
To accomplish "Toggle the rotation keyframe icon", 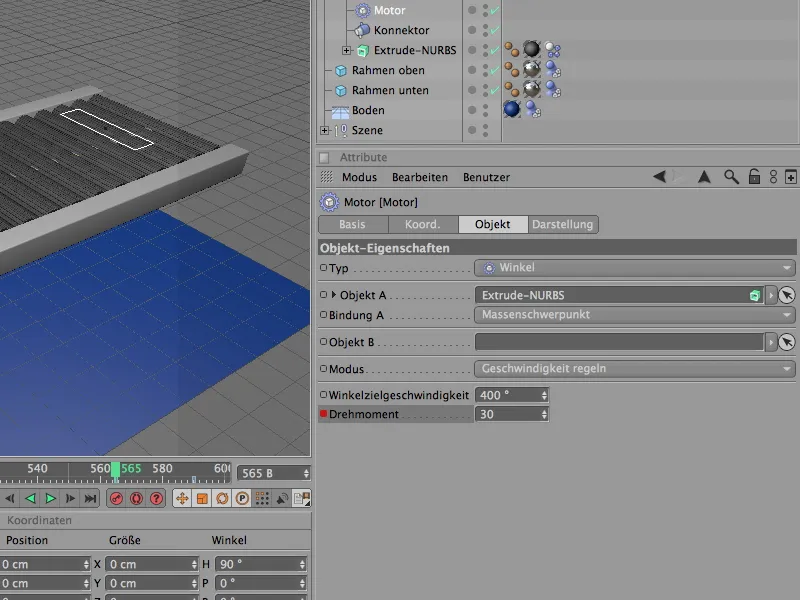I will [x=222, y=498].
